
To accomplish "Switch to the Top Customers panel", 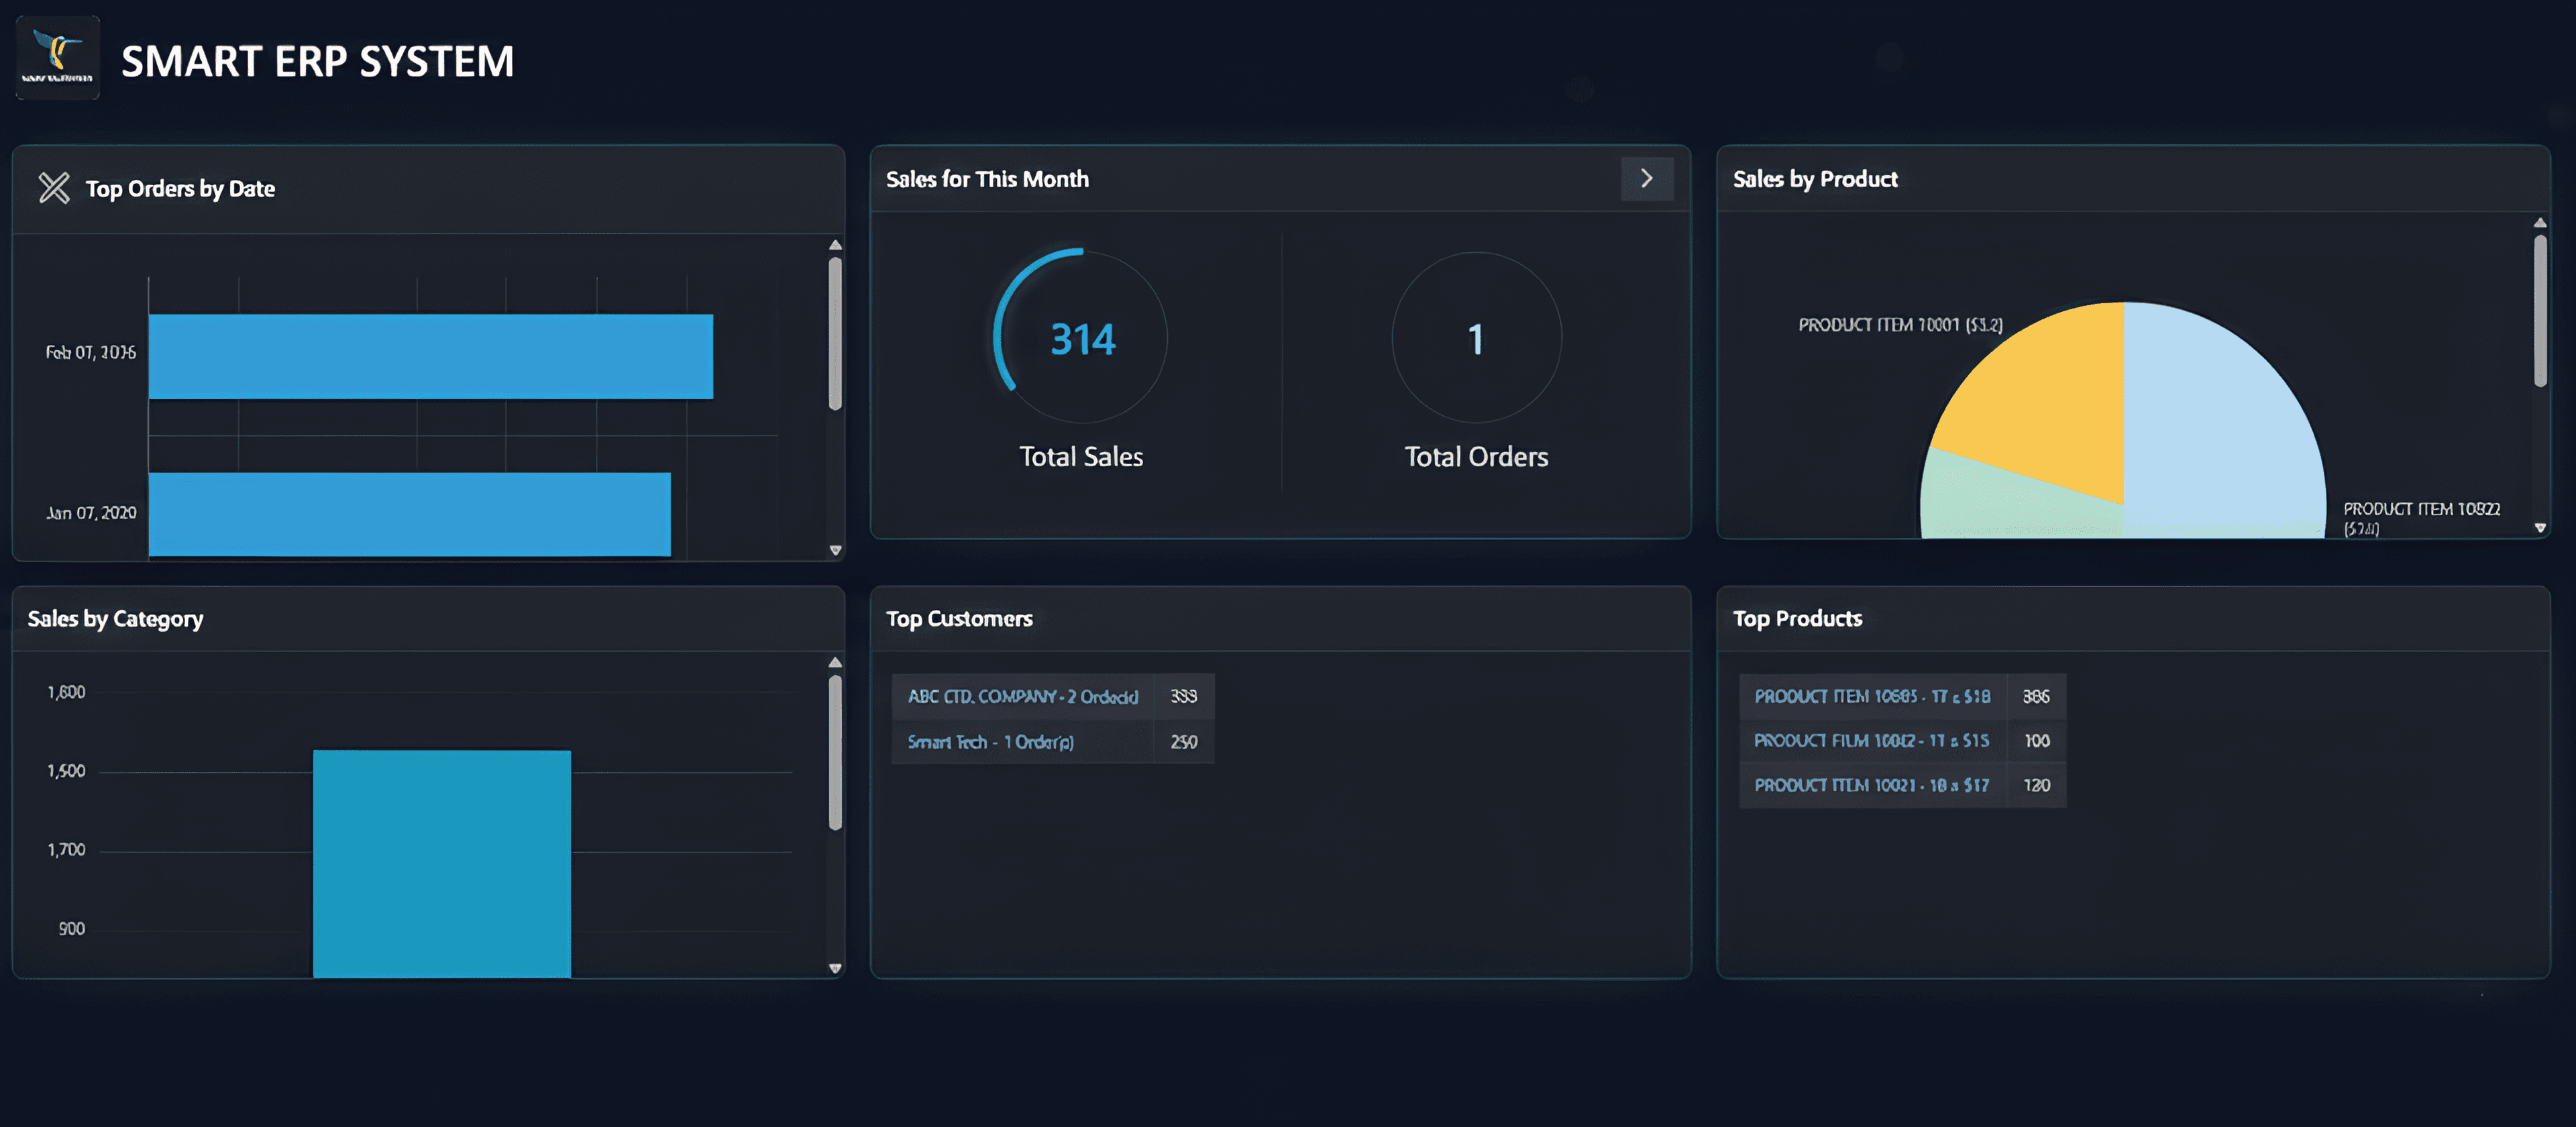I will coord(959,618).
